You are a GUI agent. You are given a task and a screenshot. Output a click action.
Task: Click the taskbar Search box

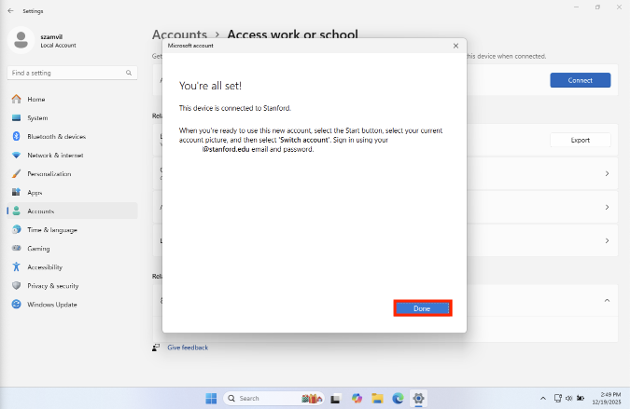point(273,398)
